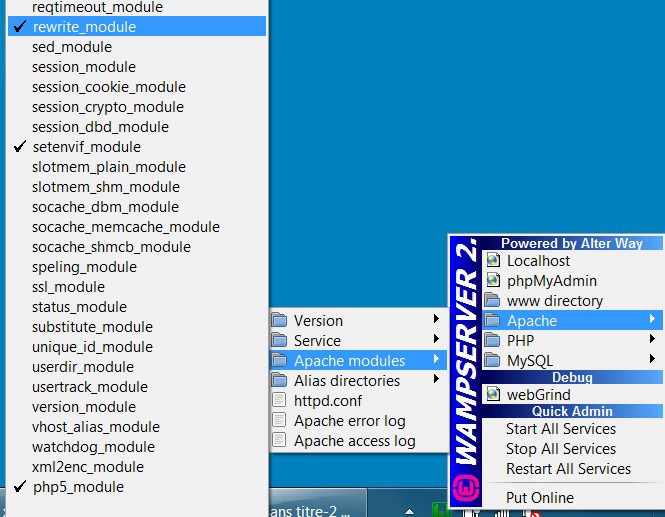Enable the session_cookie_module
This screenshot has width=665, height=517.
[x=137, y=87]
